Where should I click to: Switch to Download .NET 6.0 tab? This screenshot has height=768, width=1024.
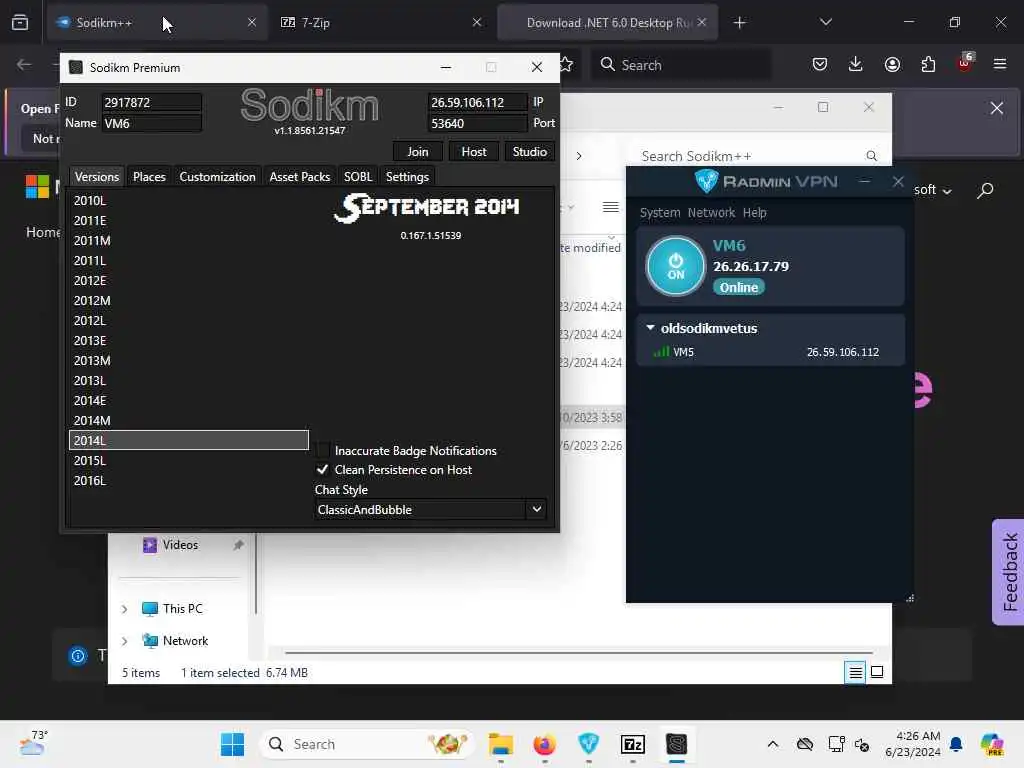(x=608, y=22)
